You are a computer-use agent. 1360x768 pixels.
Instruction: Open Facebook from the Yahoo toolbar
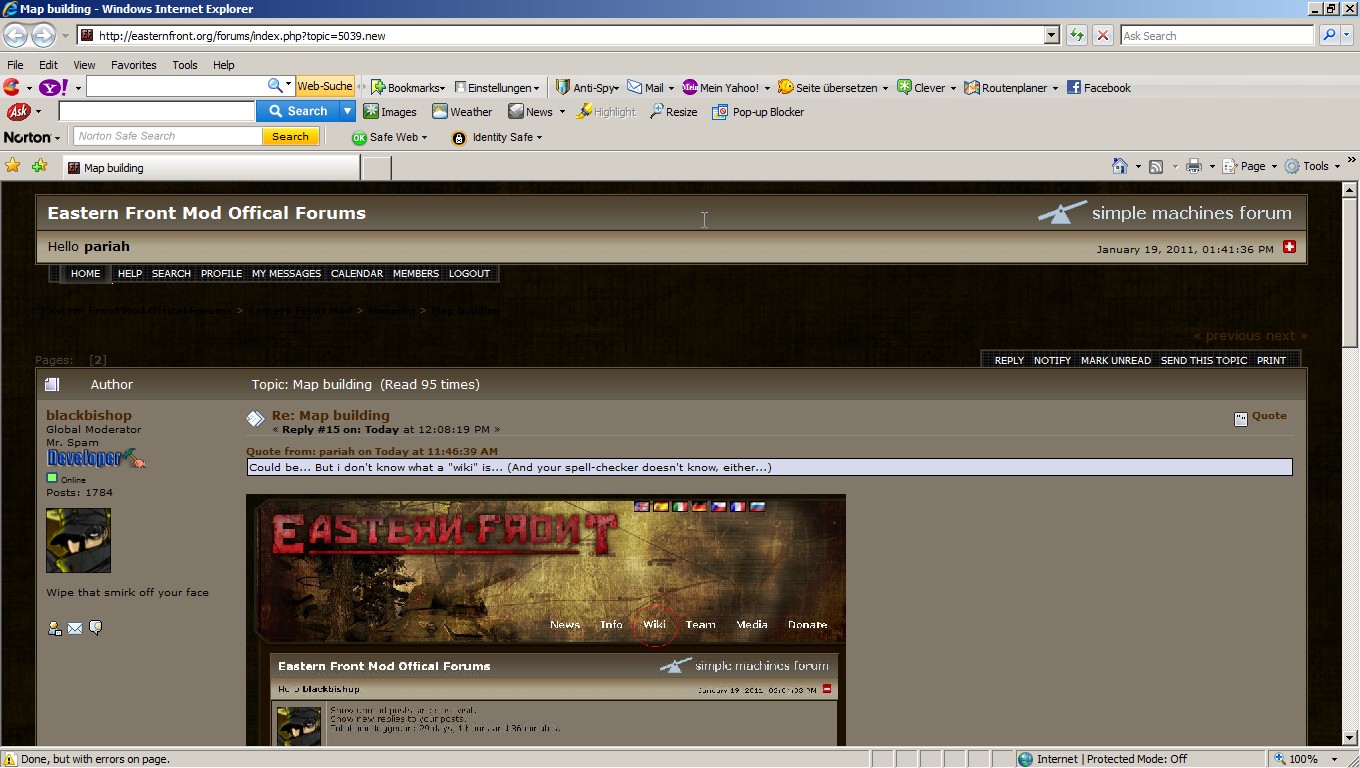tap(1098, 88)
